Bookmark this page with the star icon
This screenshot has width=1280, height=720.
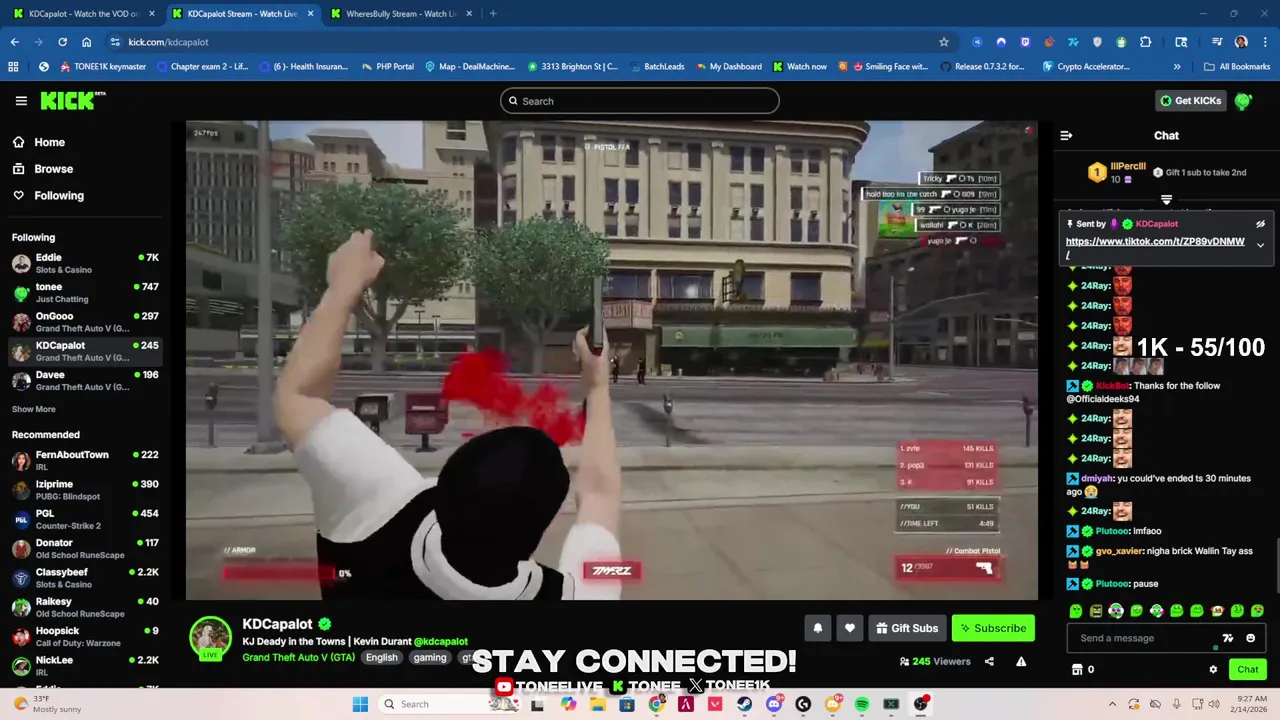pos(943,42)
